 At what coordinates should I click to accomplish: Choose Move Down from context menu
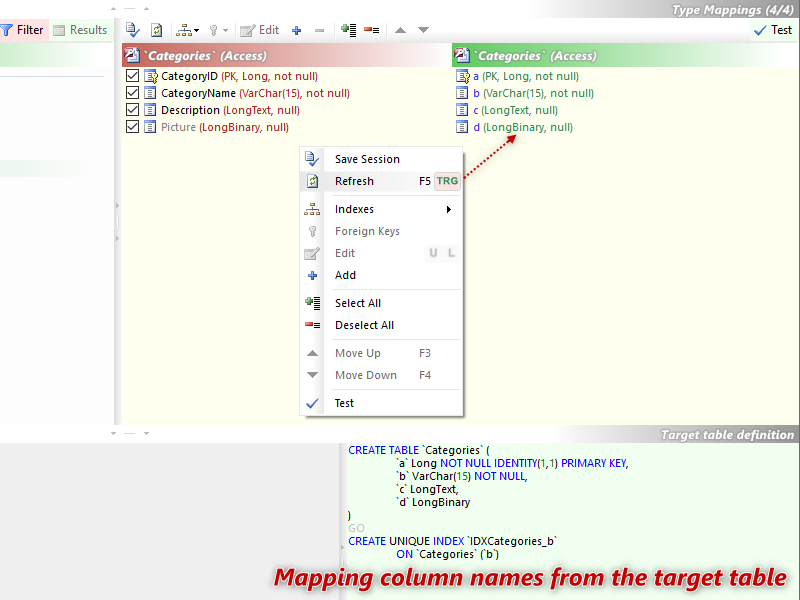point(382,375)
